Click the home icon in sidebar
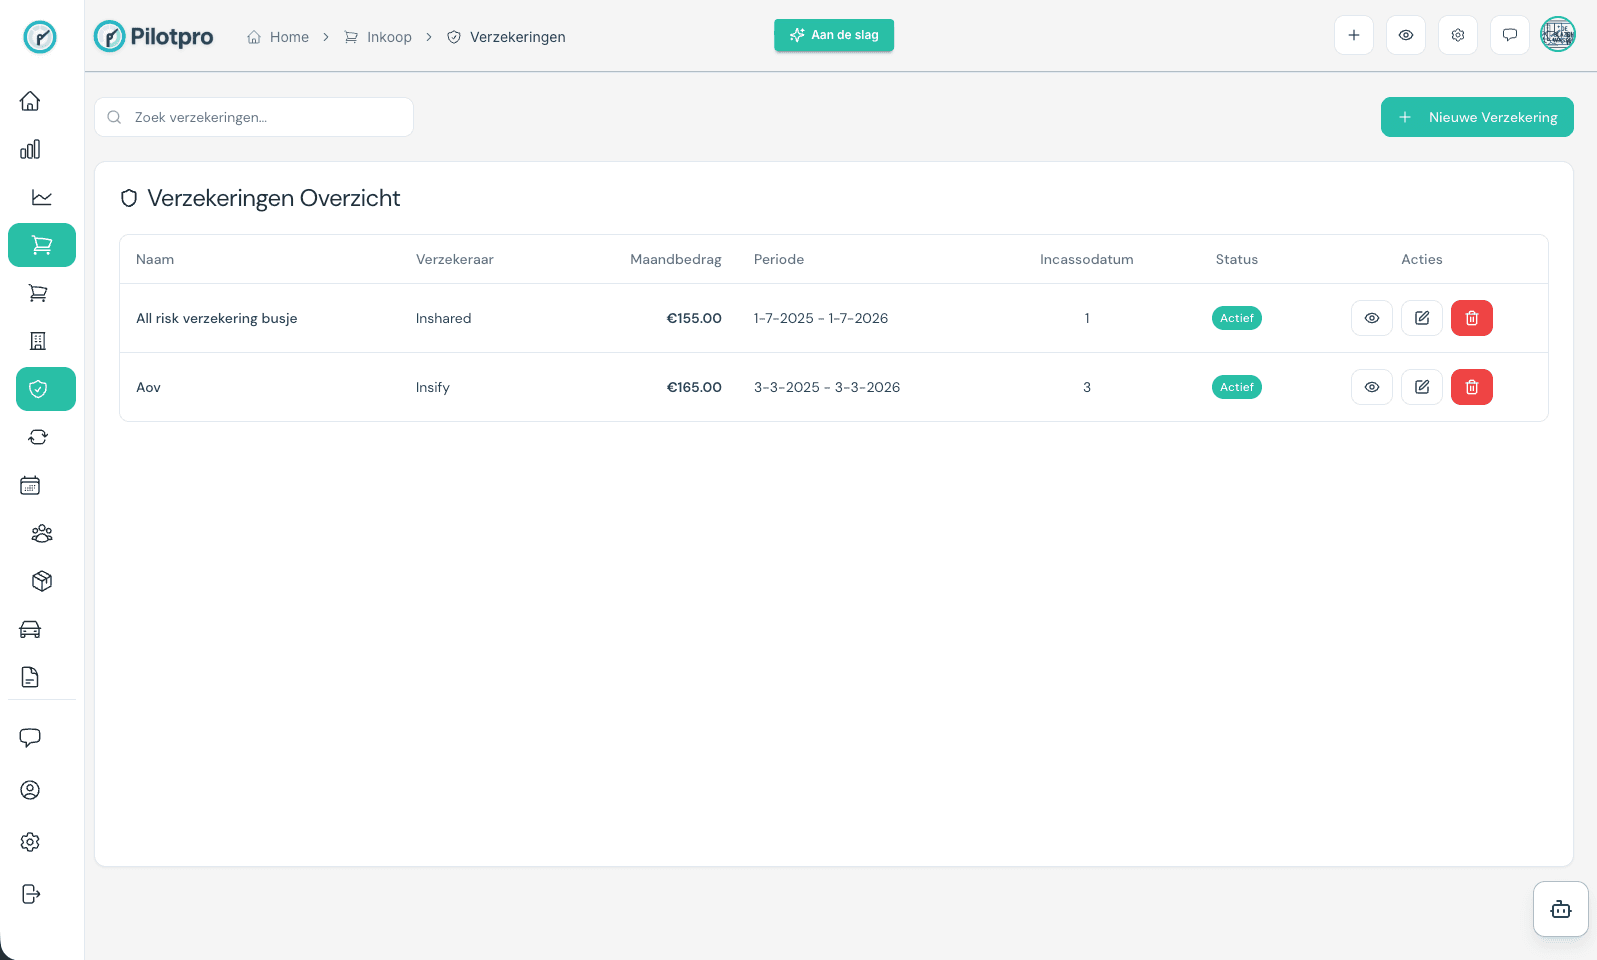Screen dimensions: 1597x960 point(30,101)
